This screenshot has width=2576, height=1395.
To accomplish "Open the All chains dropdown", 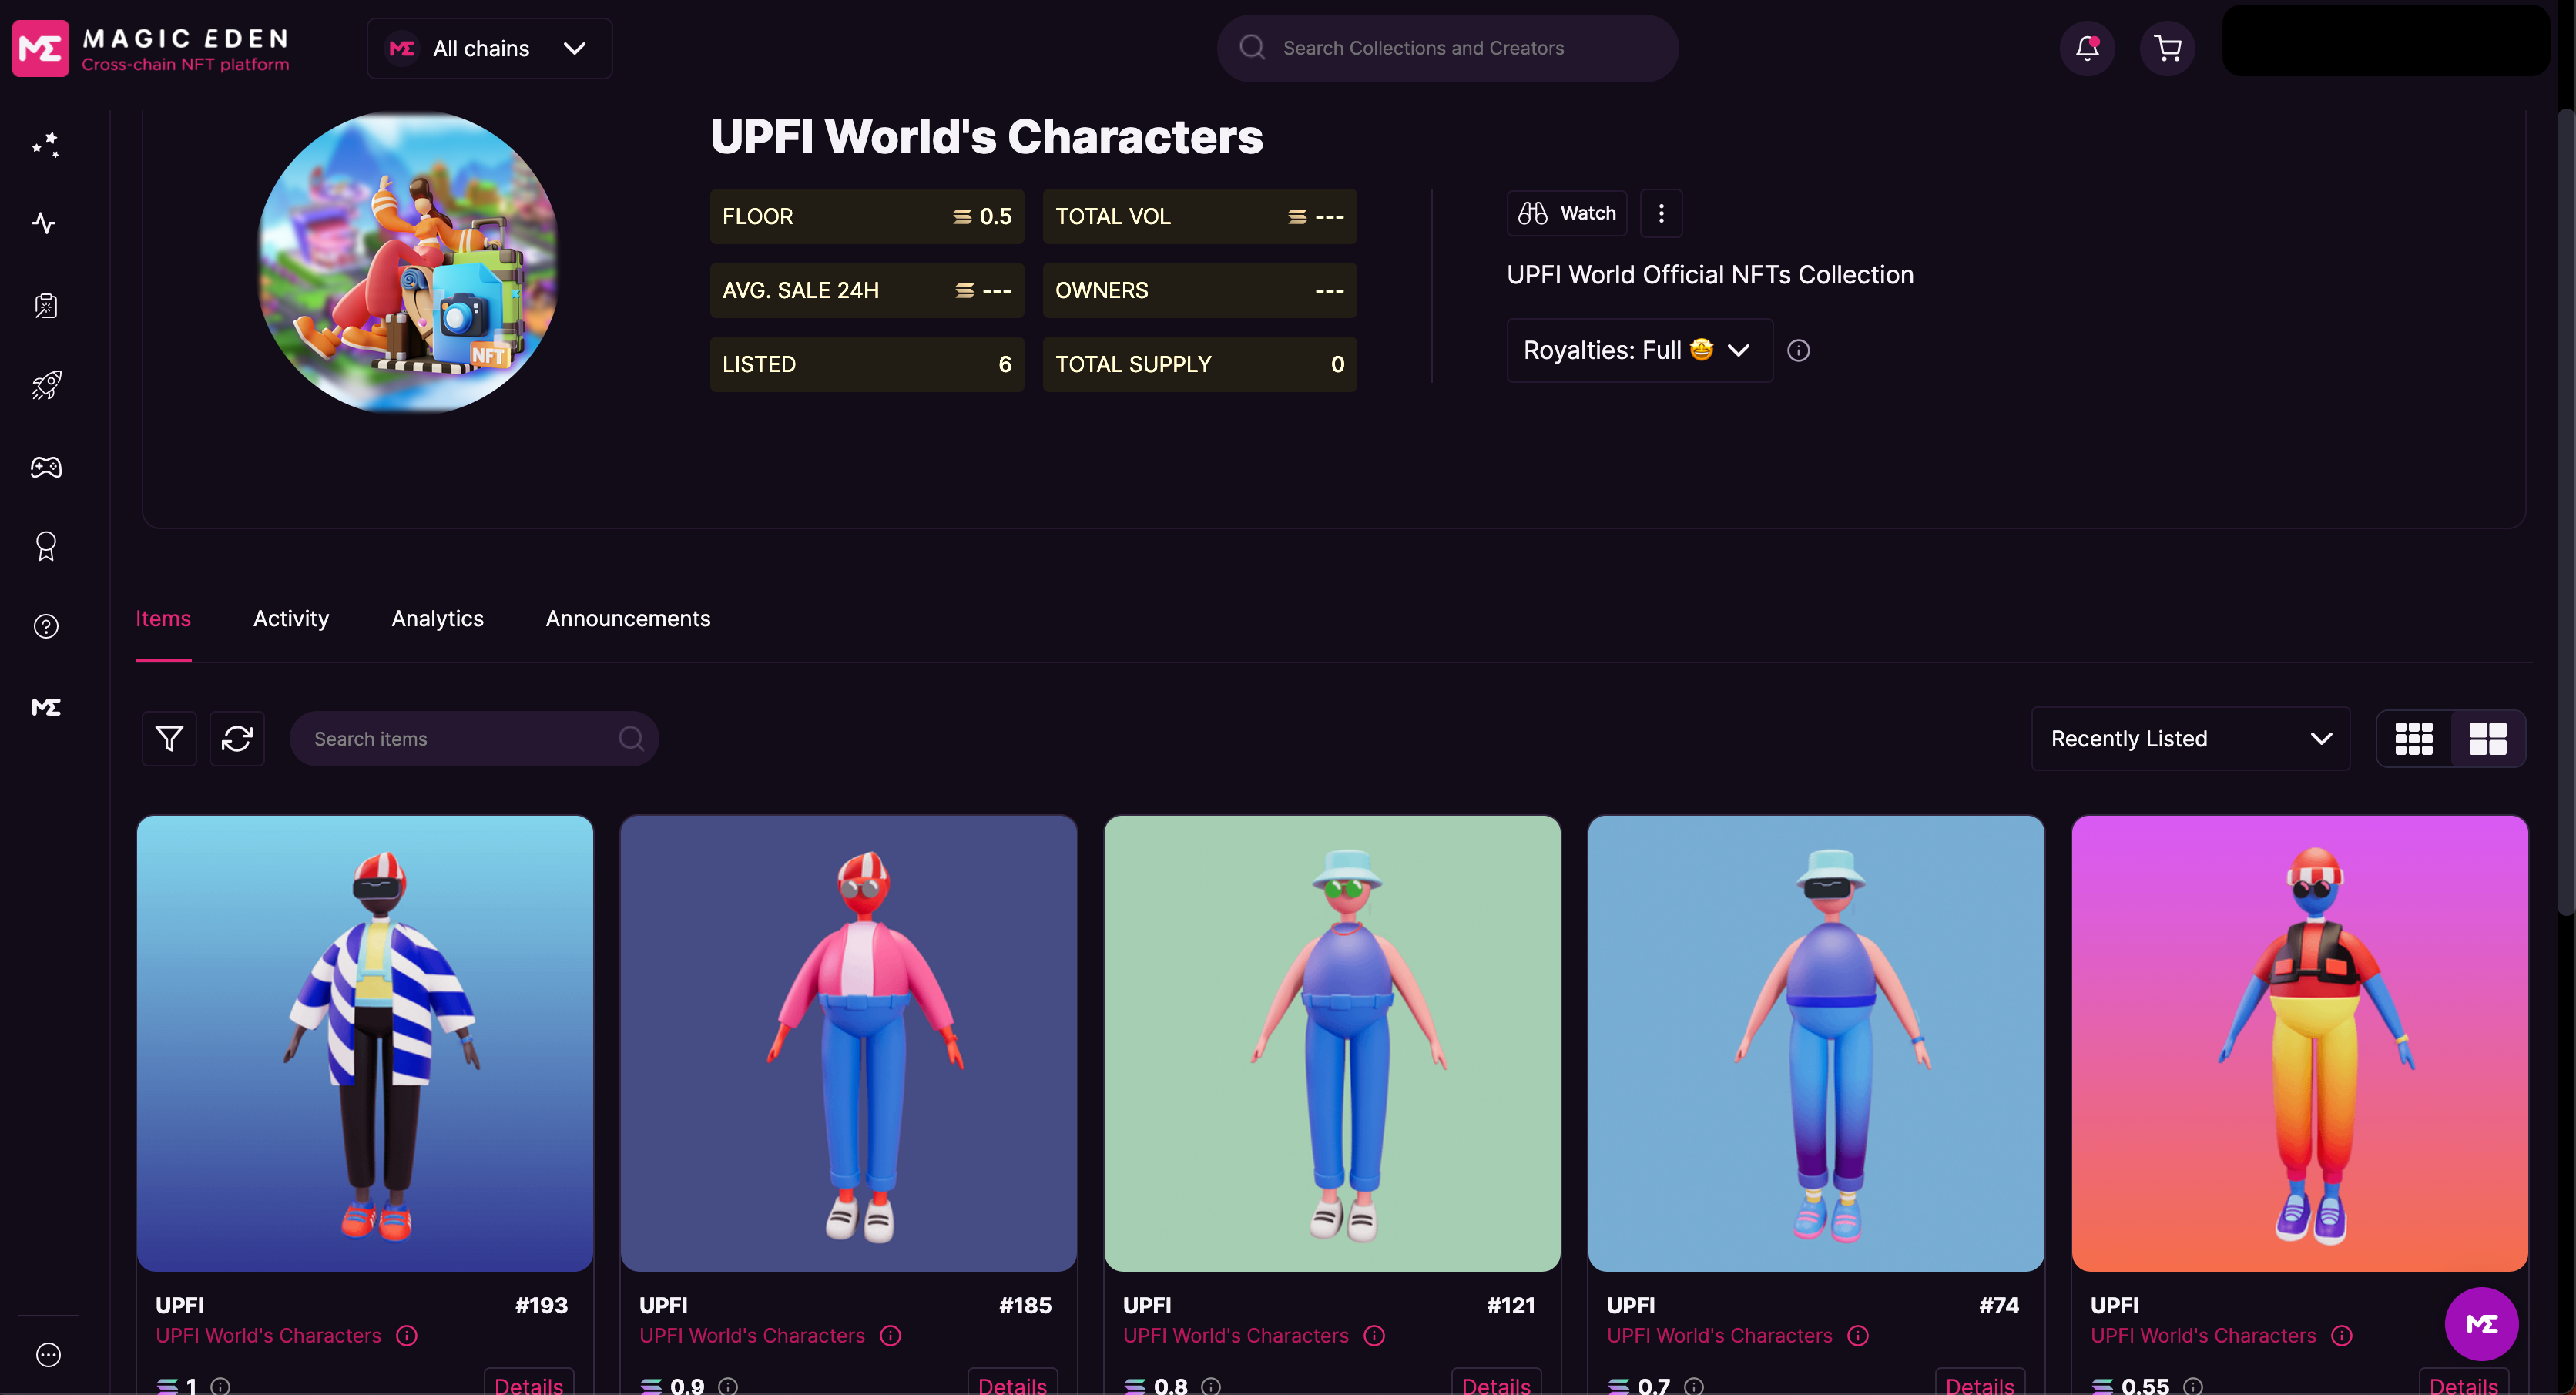I will click(489, 48).
